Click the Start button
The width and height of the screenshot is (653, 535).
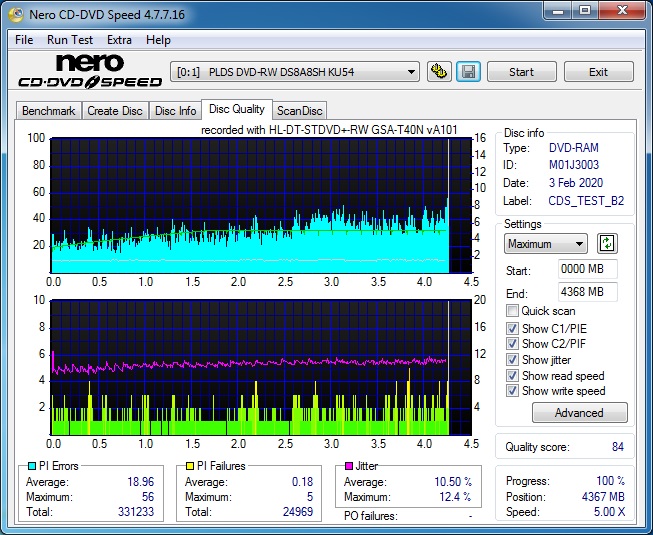point(521,72)
